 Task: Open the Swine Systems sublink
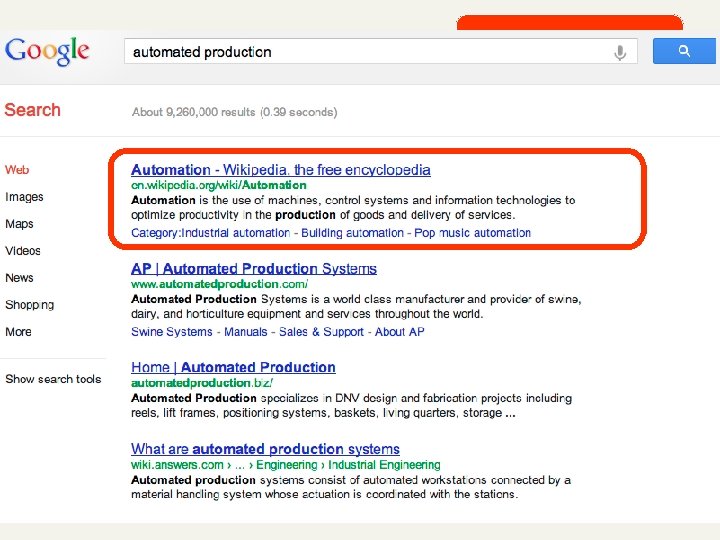[x=172, y=332]
